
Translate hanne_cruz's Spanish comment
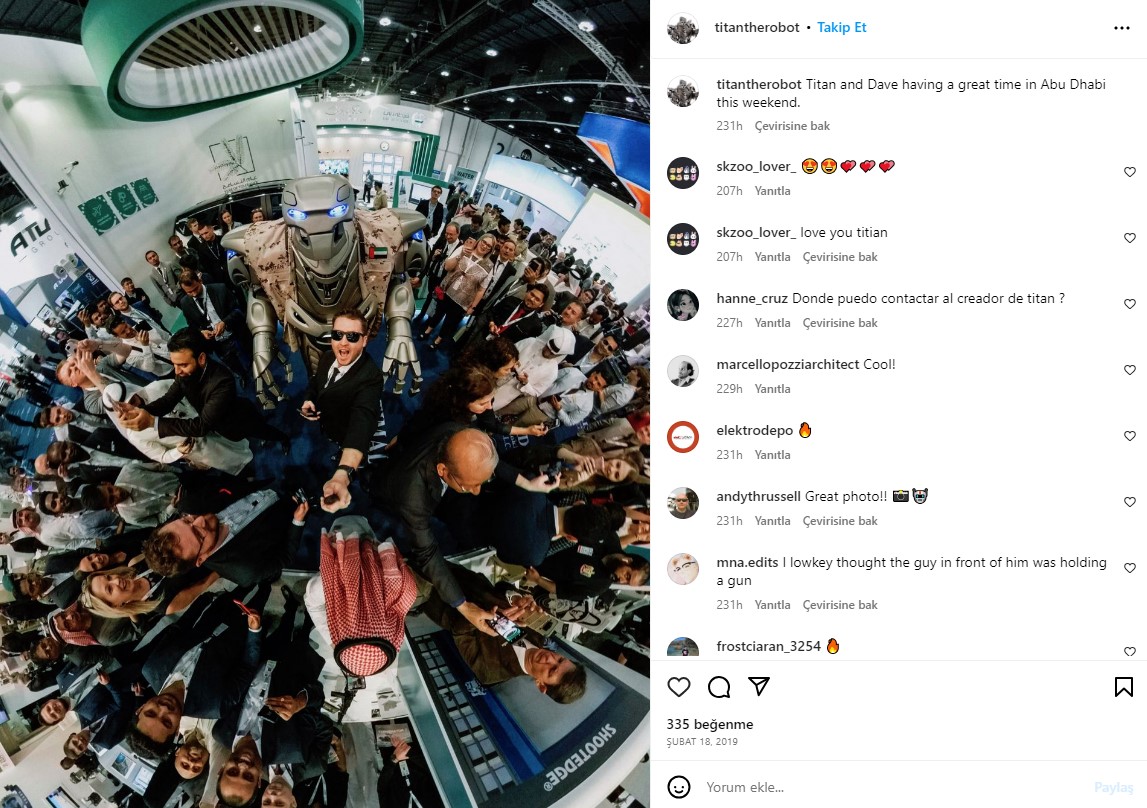pos(840,322)
